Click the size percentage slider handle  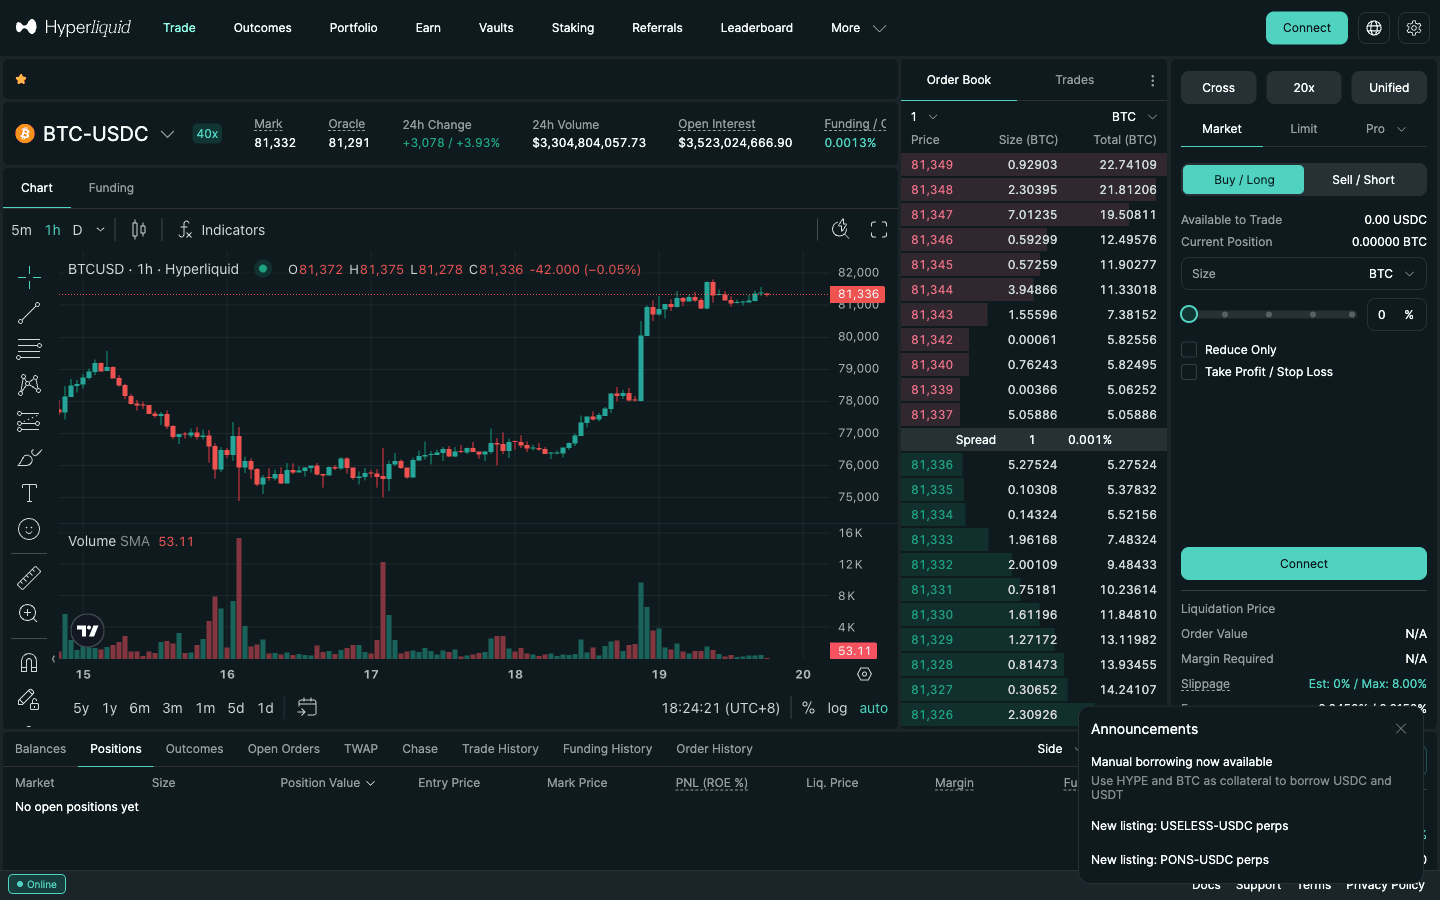coord(1189,314)
